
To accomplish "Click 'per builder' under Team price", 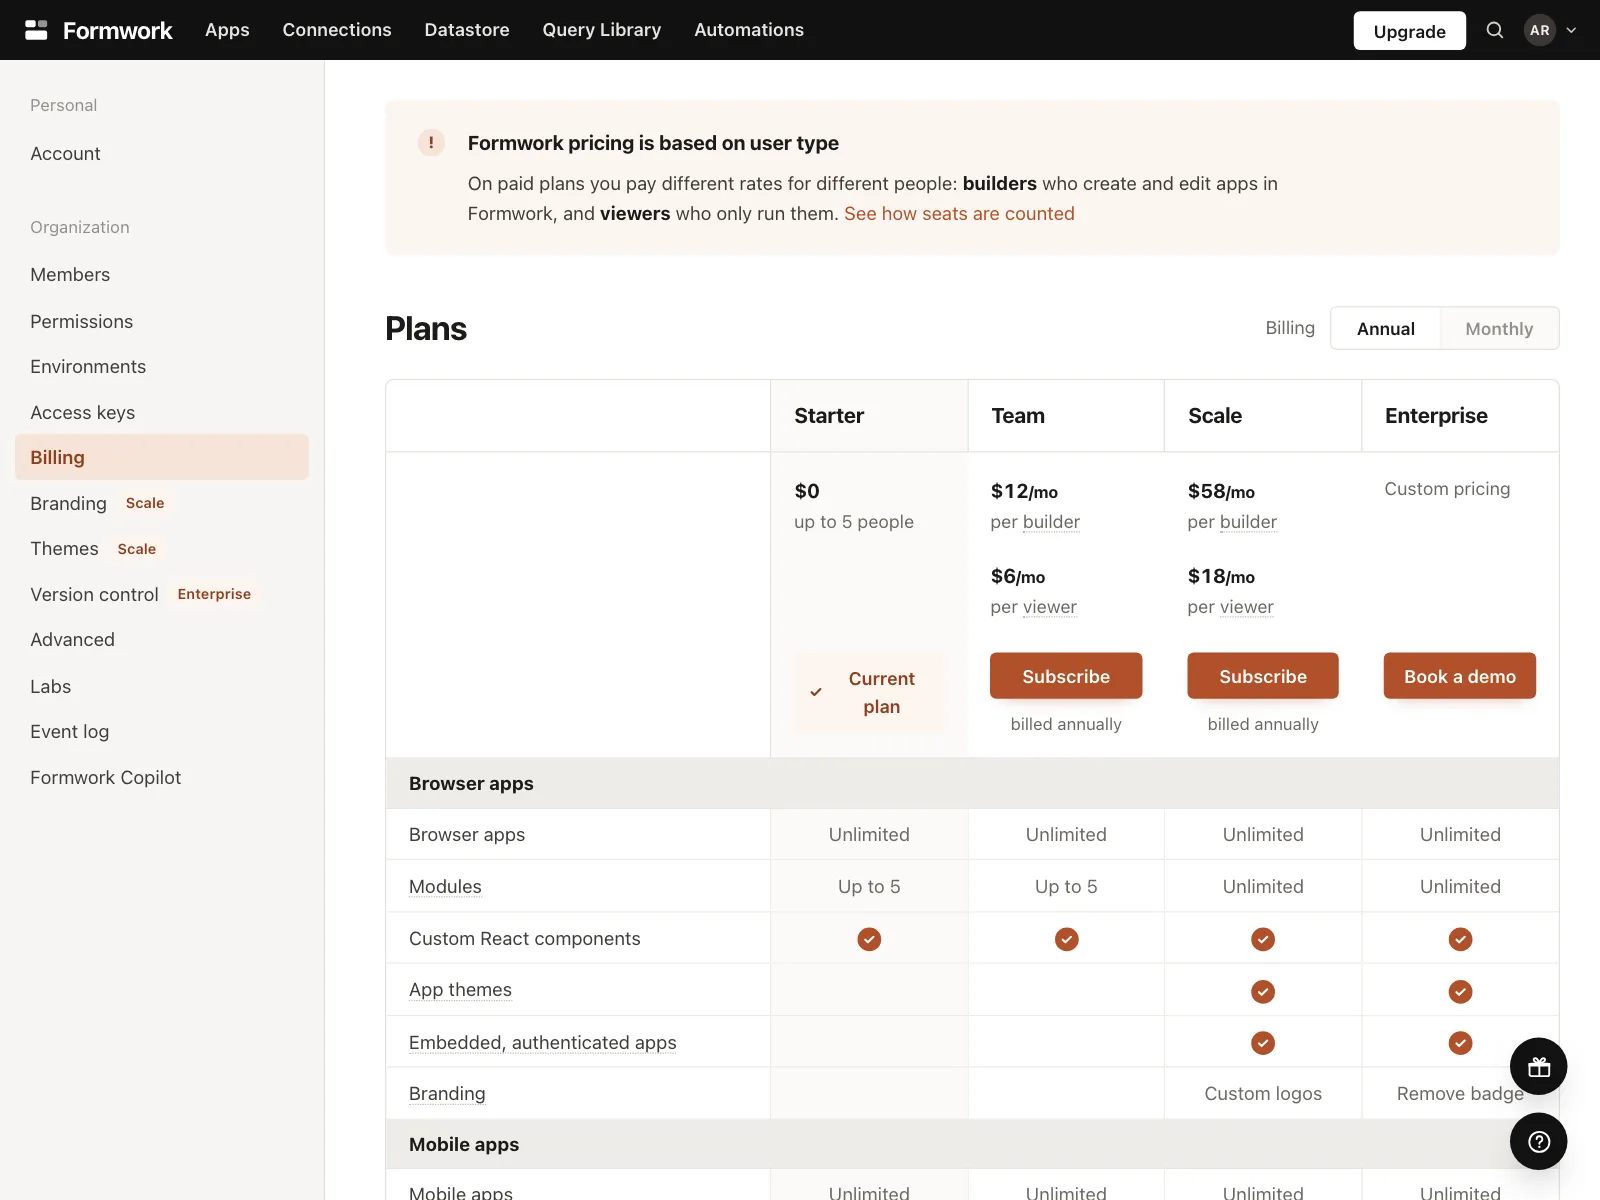I will pyautogui.click(x=1035, y=522).
